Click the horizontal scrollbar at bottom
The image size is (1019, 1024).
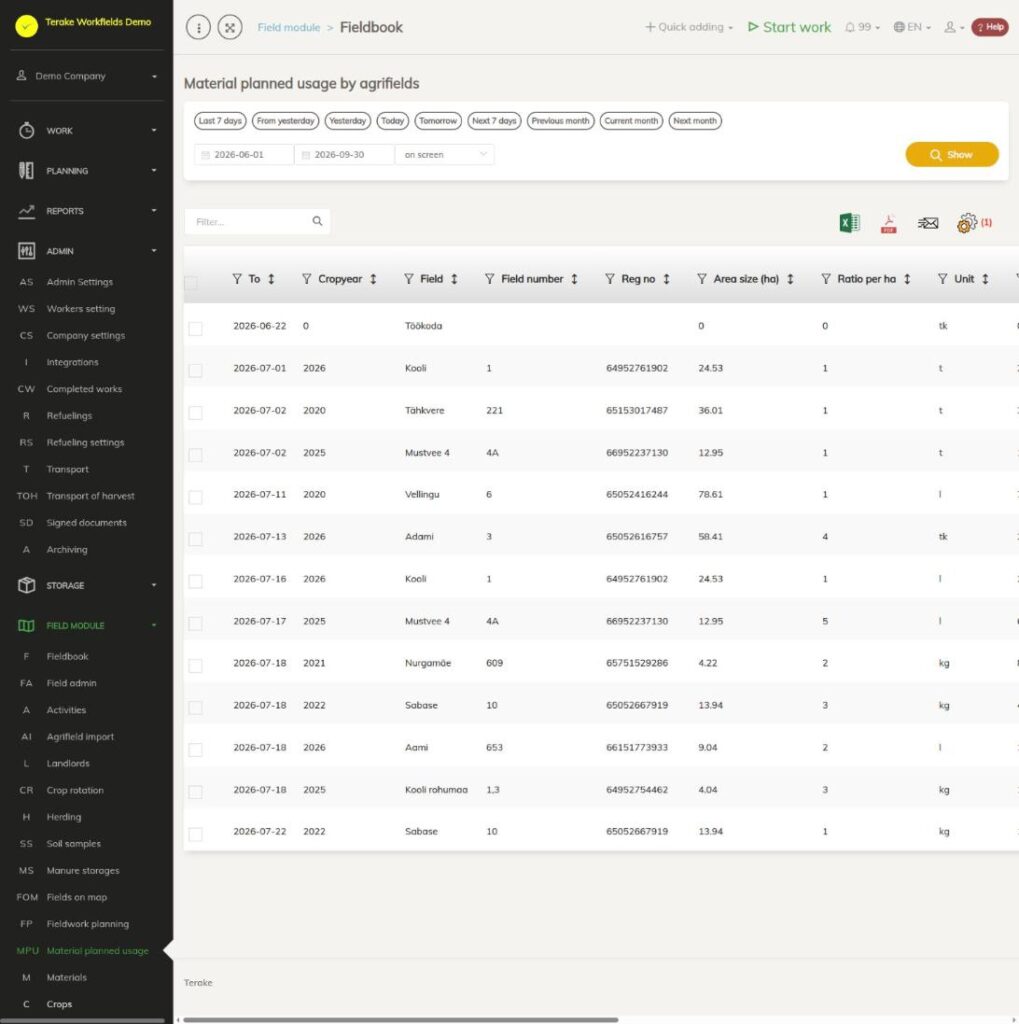tap(400, 1019)
